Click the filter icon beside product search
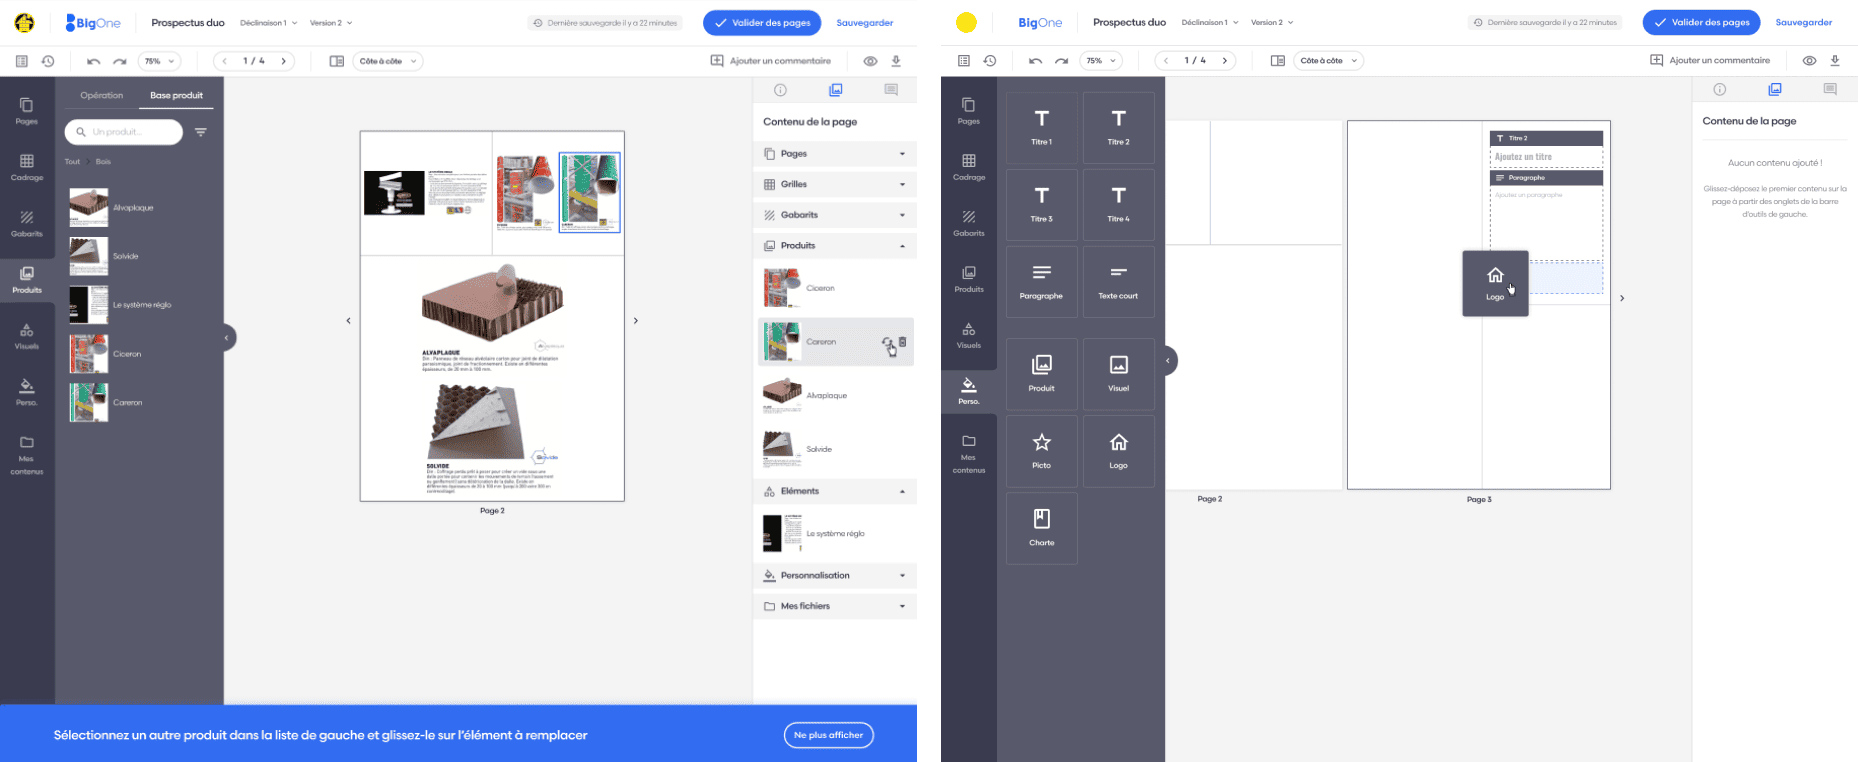This screenshot has width=1858, height=762. [x=201, y=132]
